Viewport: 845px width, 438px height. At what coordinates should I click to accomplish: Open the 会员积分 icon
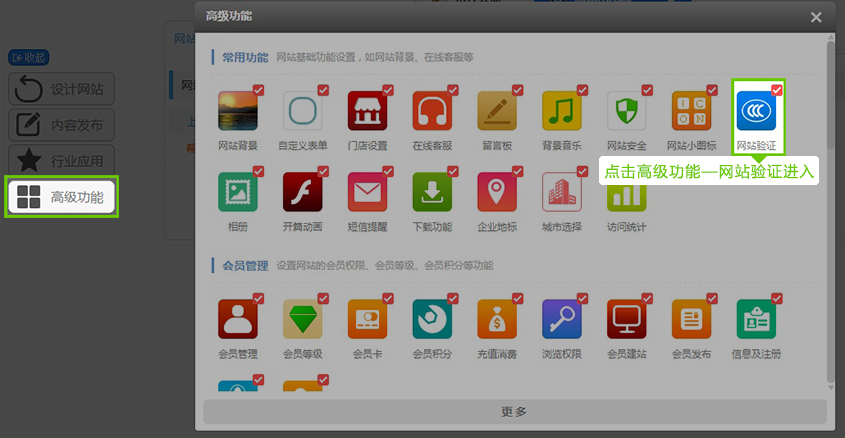click(432, 319)
